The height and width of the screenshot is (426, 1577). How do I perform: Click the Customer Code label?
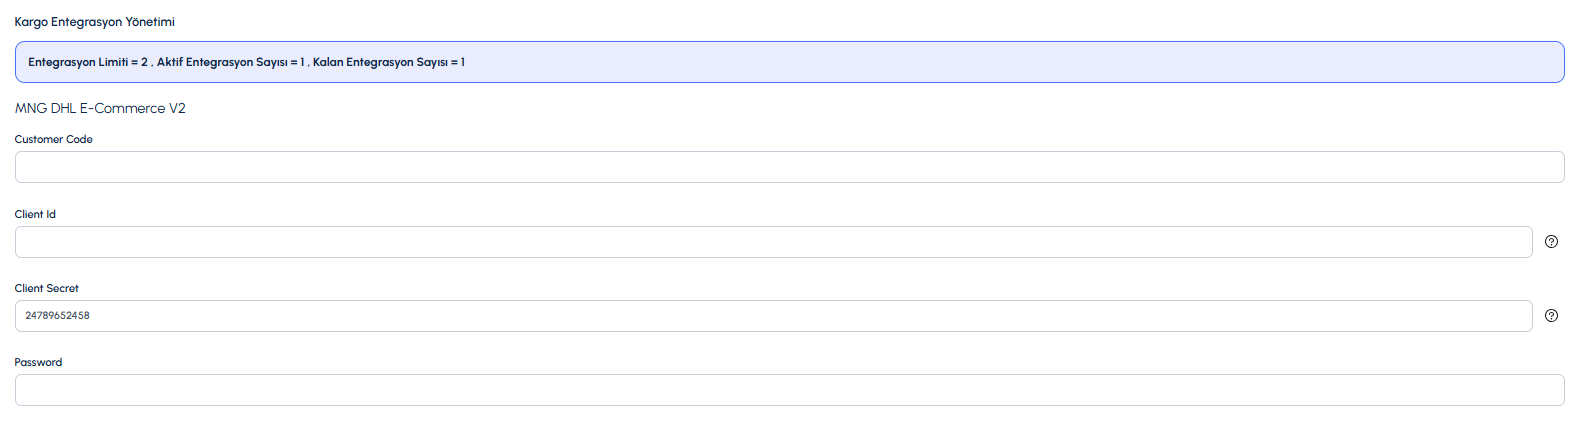point(54,140)
